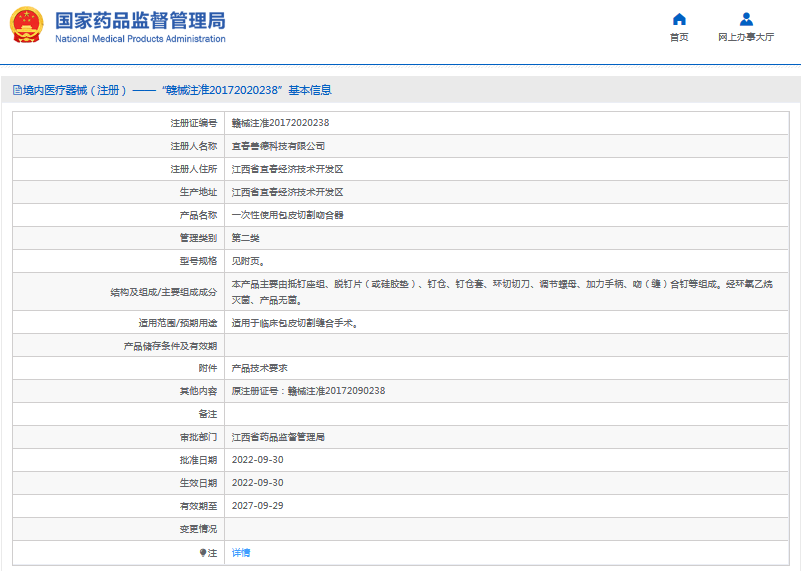
Task: Select the 注册人名称 label
Action: [194, 146]
